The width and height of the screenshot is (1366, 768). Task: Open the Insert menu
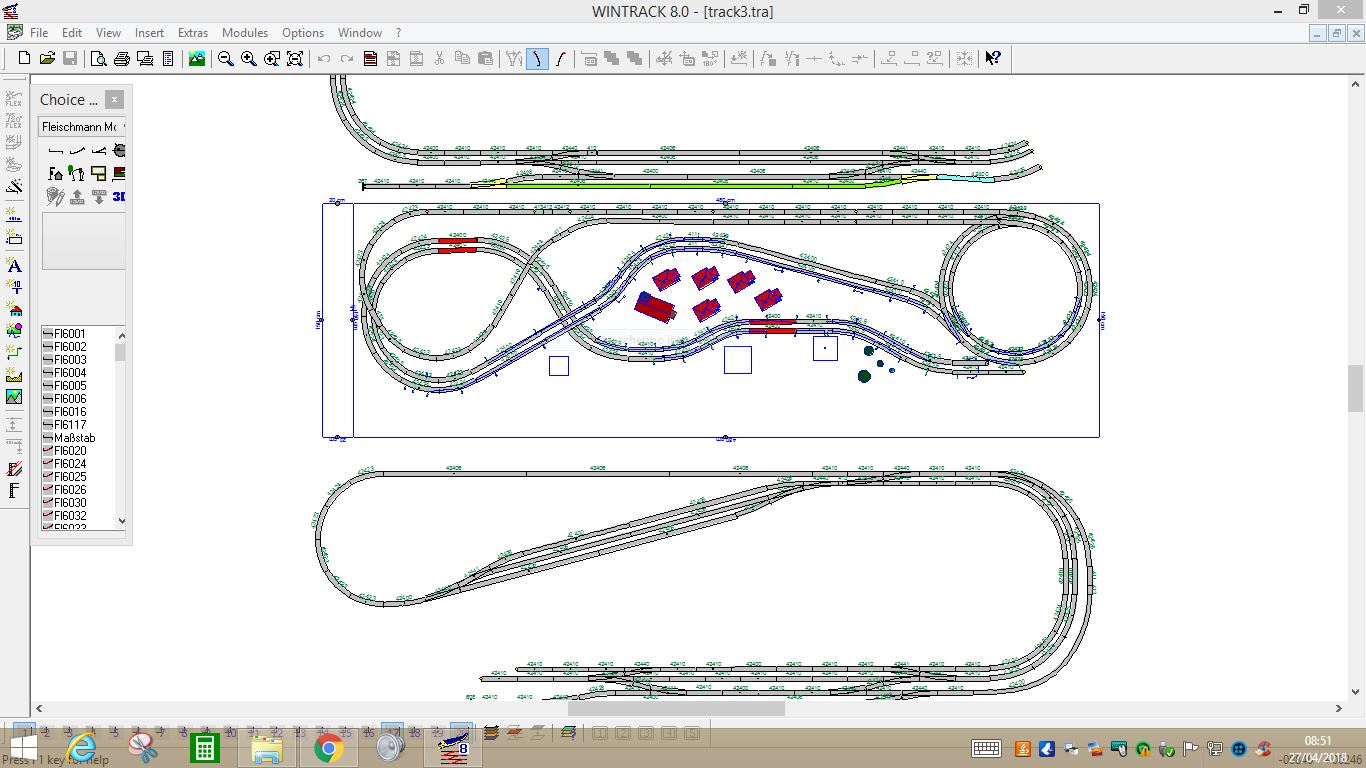tap(149, 33)
